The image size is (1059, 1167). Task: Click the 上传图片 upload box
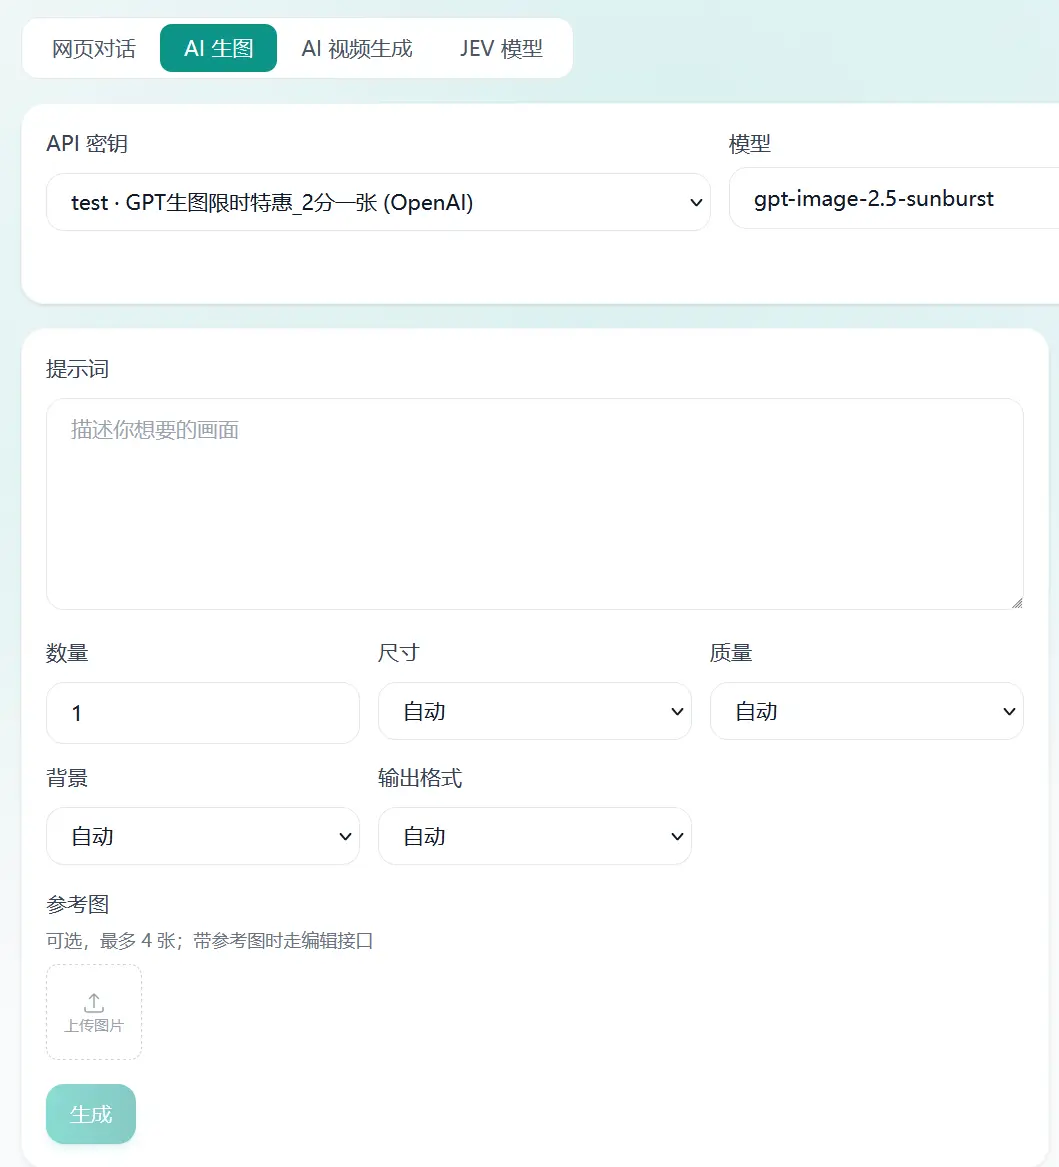[94, 1012]
